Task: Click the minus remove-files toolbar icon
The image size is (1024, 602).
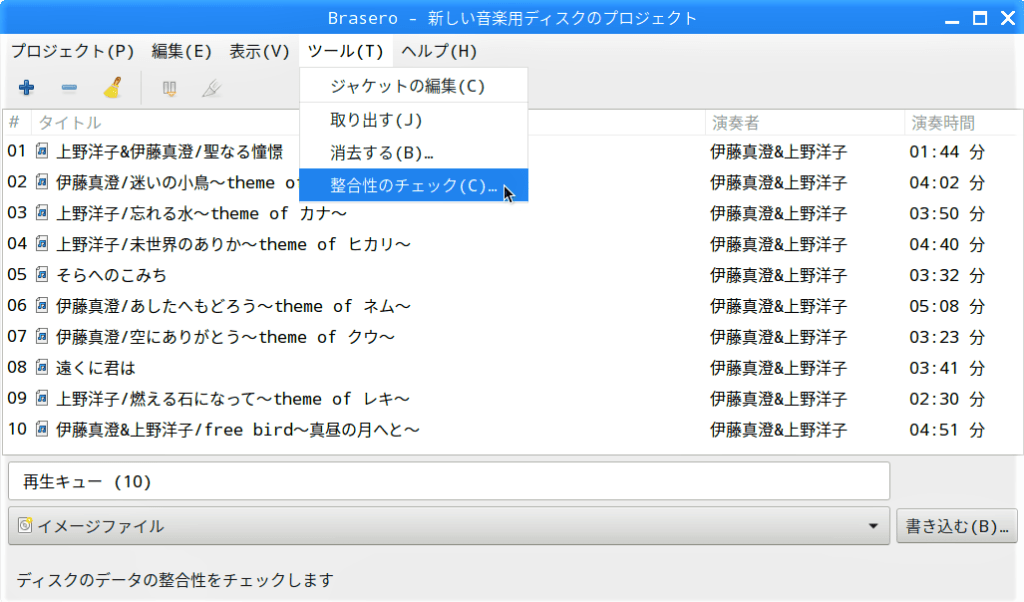Action: (69, 87)
